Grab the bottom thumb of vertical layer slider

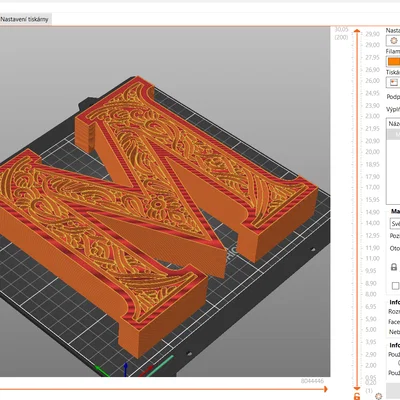tap(357, 389)
